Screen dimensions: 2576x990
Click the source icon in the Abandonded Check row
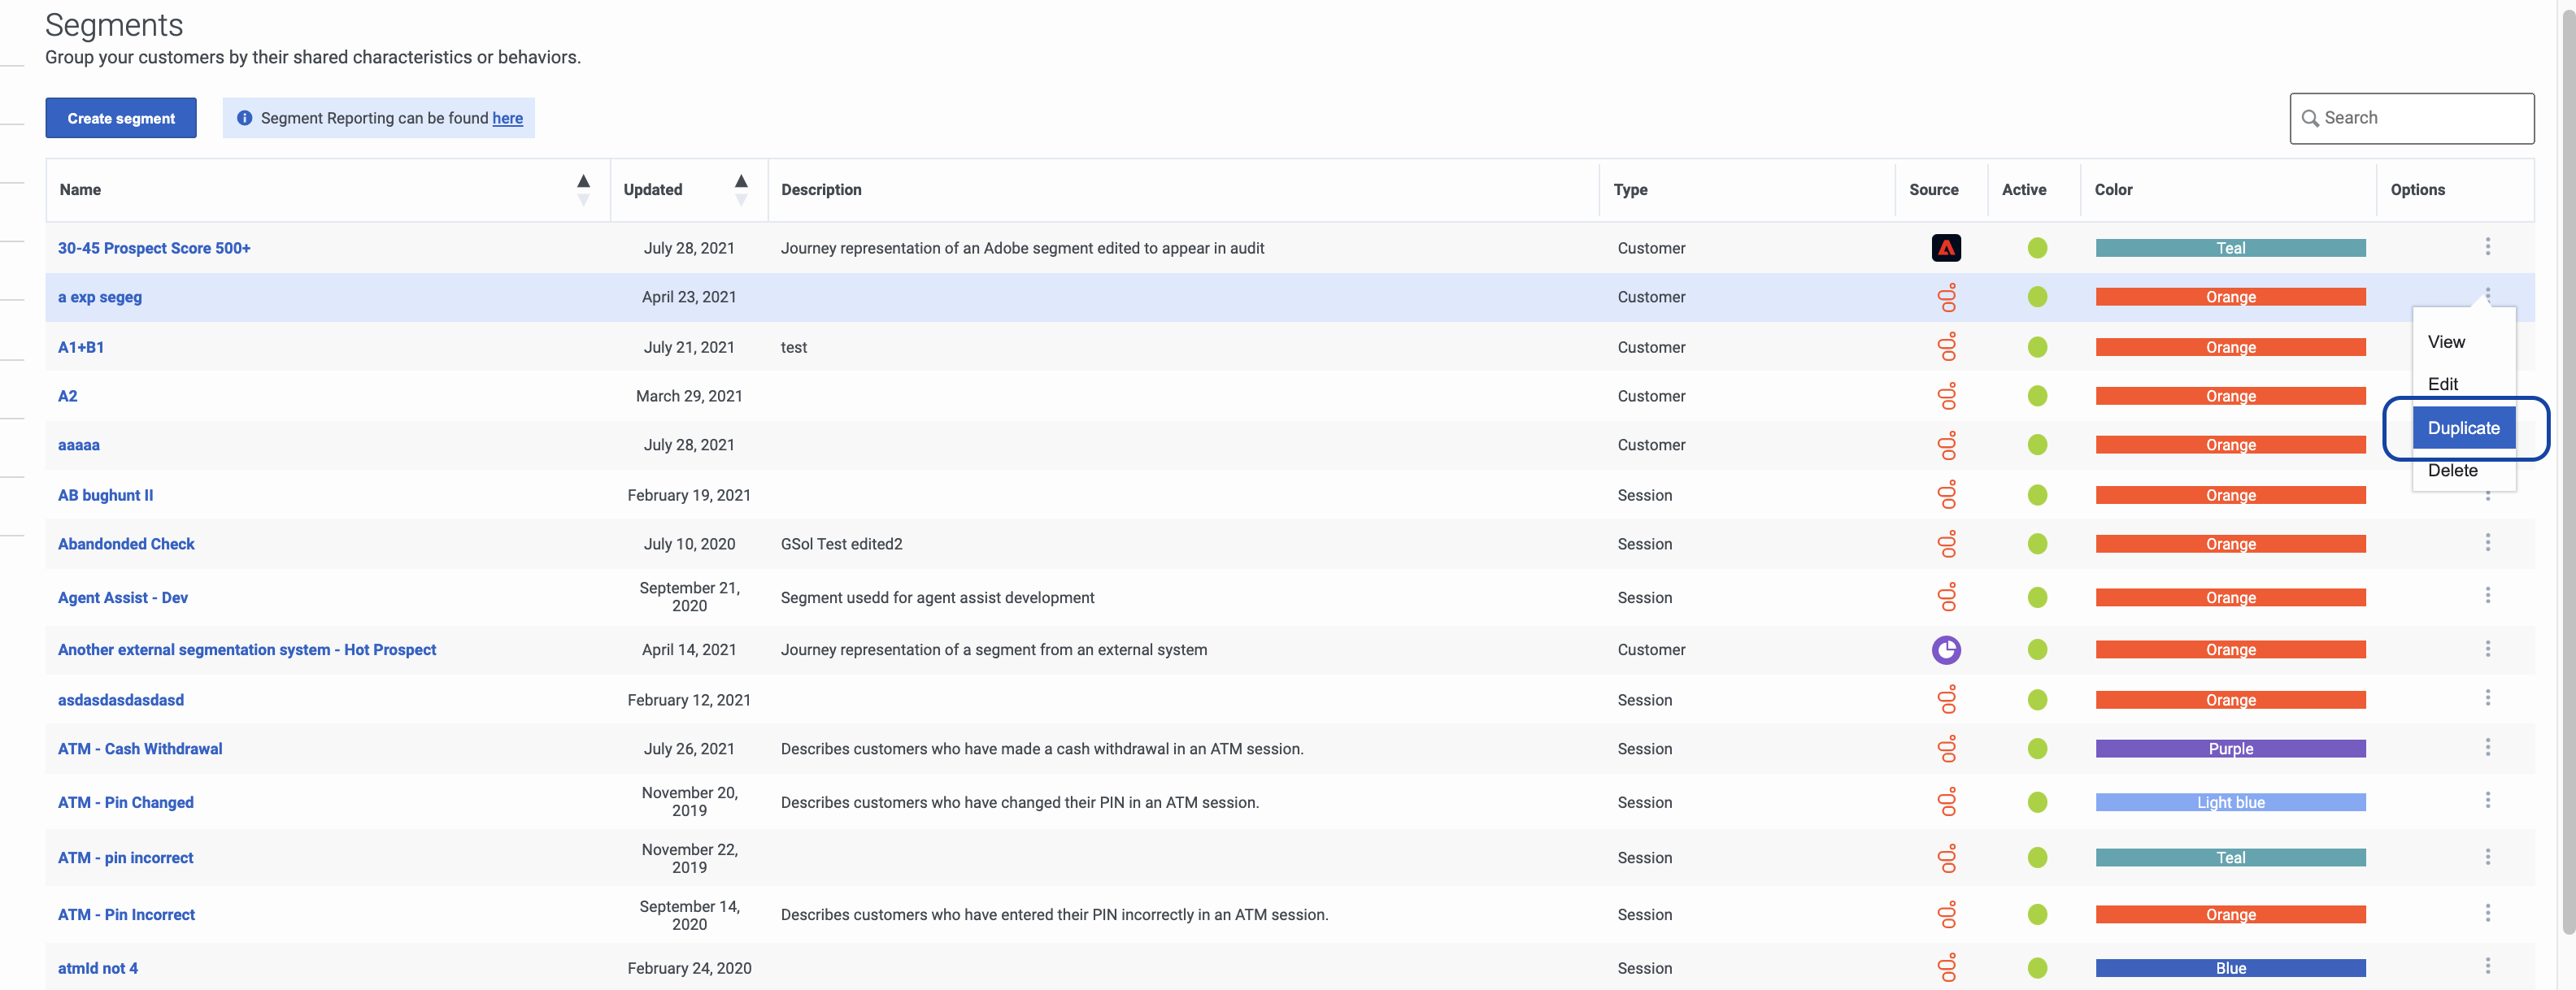(1946, 544)
